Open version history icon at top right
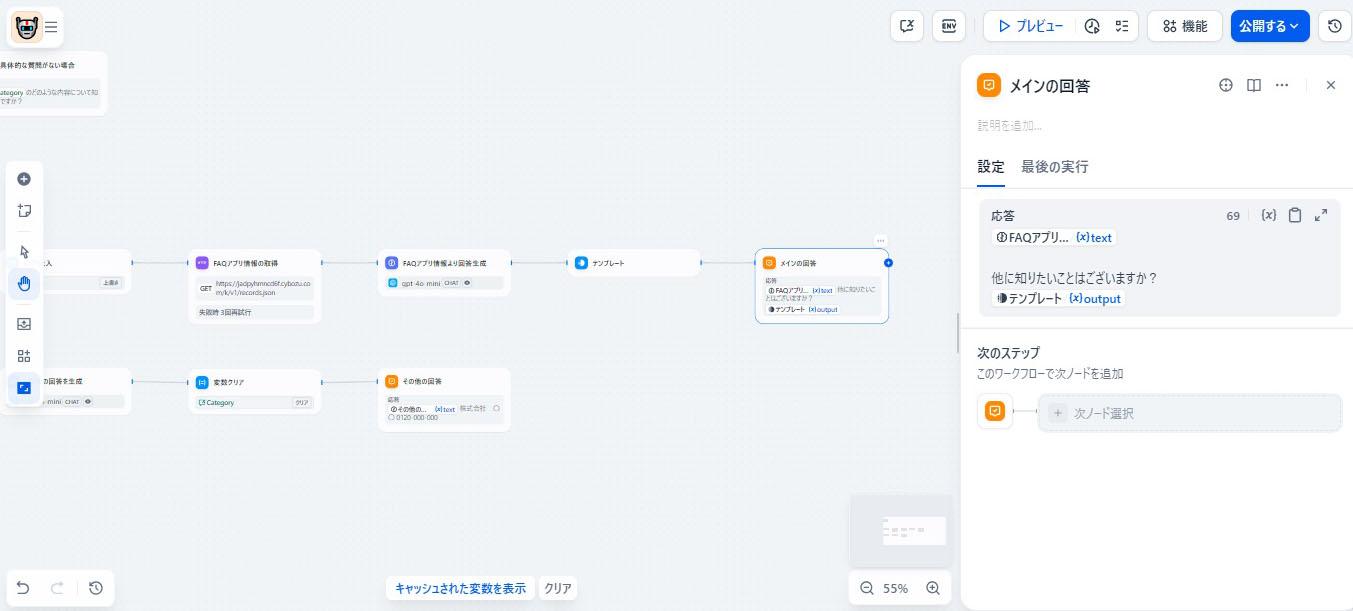1353x611 pixels. coord(1334,26)
